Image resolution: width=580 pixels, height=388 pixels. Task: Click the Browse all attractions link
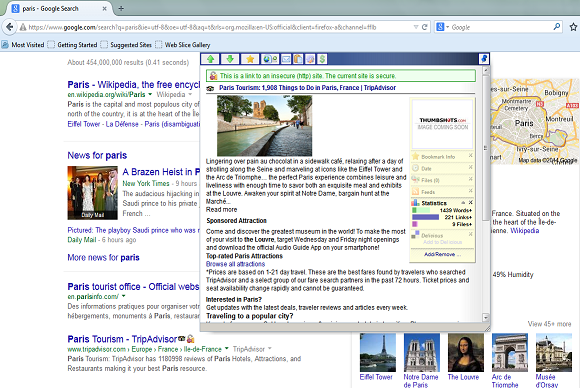[x=235, y=264]
